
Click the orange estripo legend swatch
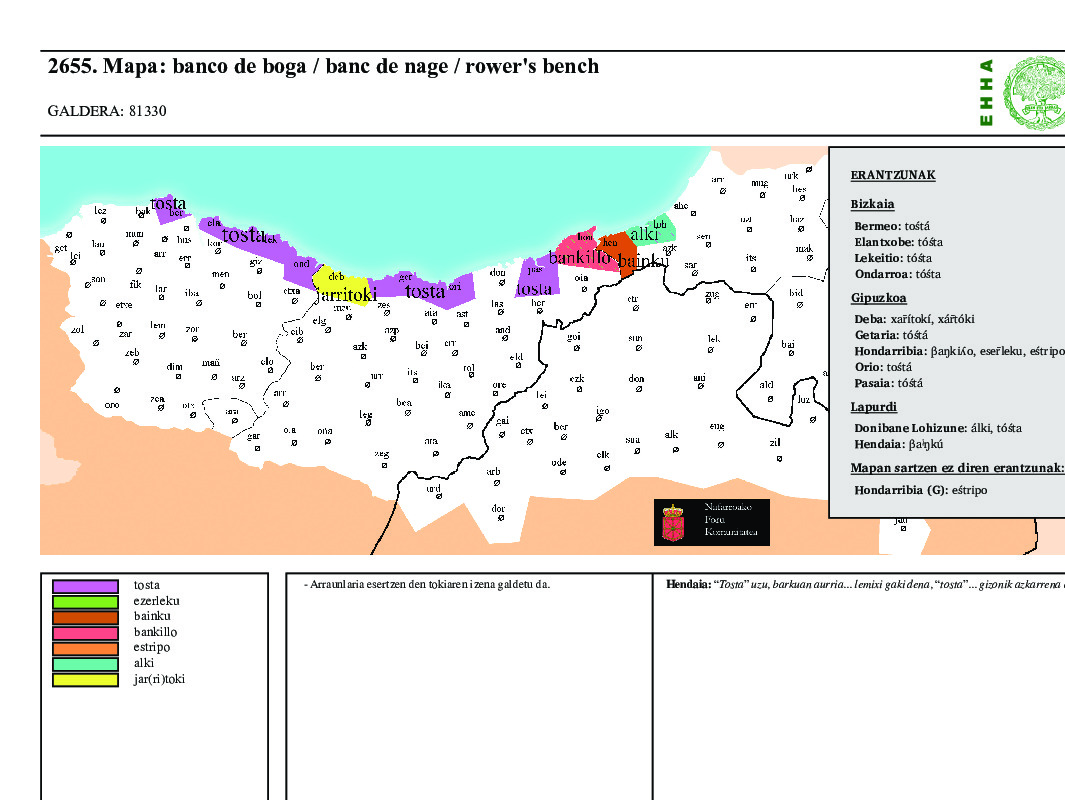(85, 648)
